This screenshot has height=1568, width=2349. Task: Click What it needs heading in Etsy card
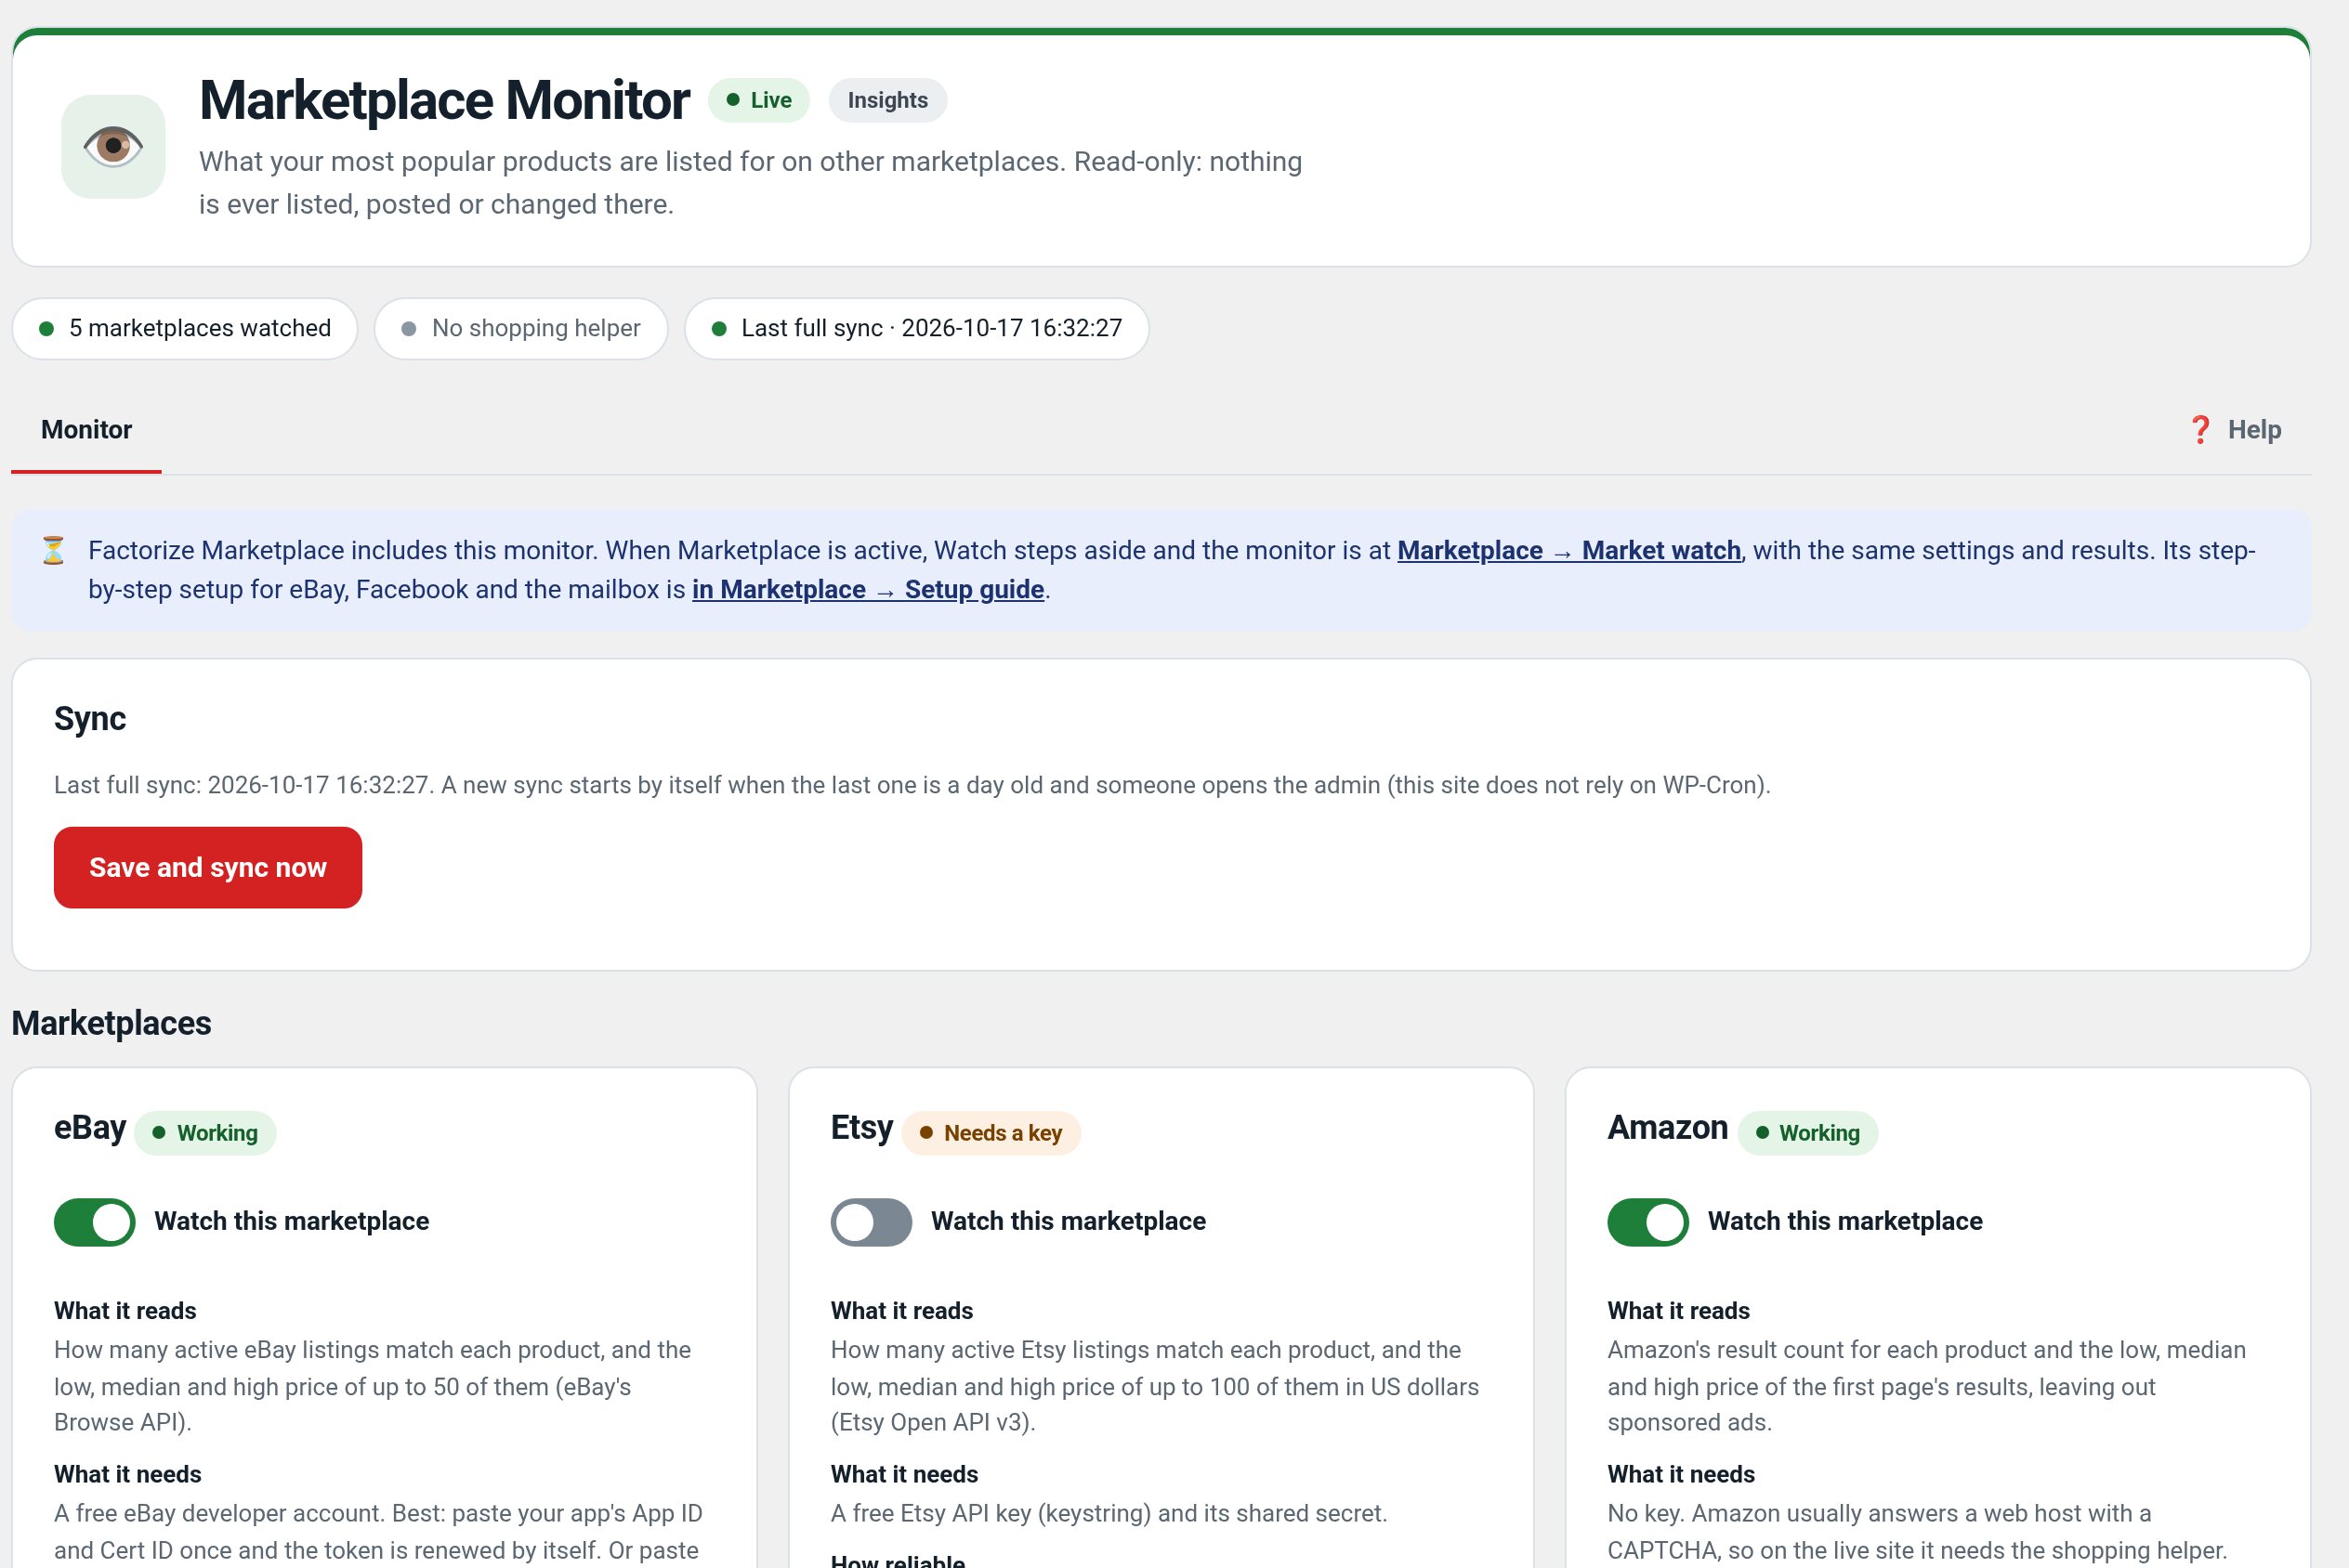point(904,1475)
